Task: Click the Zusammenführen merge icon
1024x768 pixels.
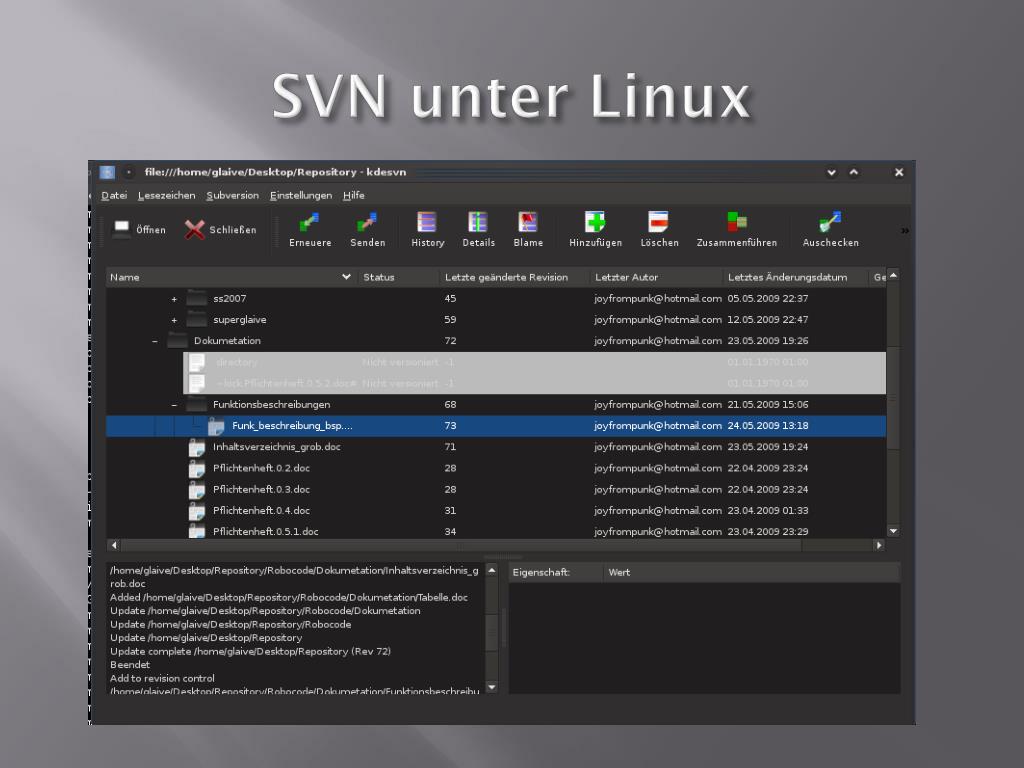Action: pos(737,222)
